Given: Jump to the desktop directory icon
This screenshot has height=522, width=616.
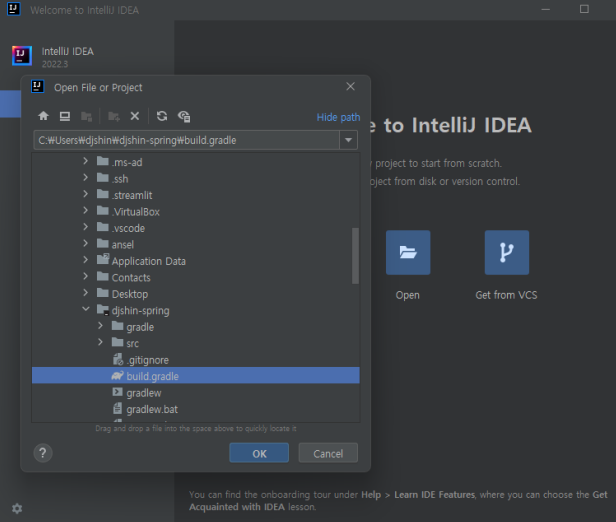Looking at the screenshot, I should click(x=65, y=116).
